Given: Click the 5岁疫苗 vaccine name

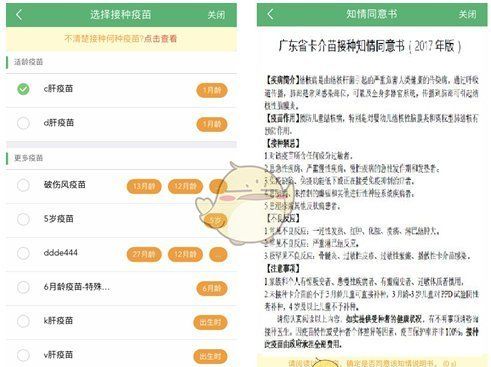Looking at the screenshot, I should (59, 219).
